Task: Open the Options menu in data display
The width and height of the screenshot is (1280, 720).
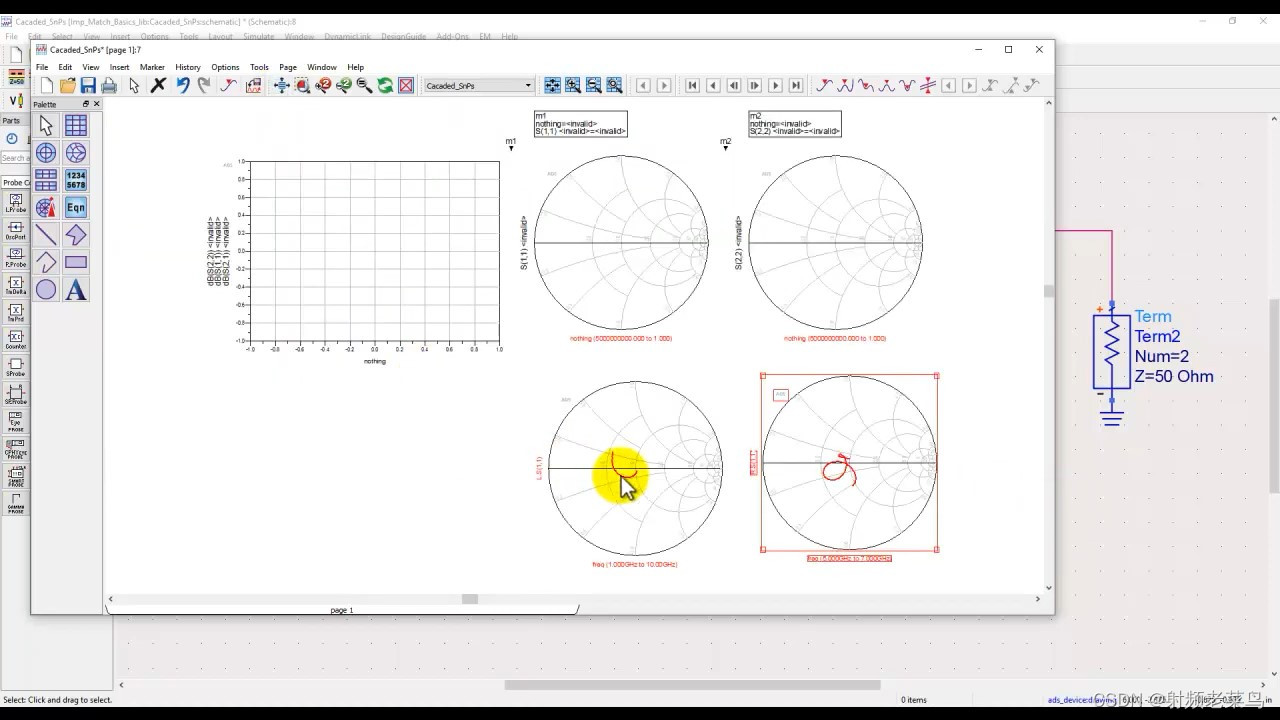Action: coord(225,67)
